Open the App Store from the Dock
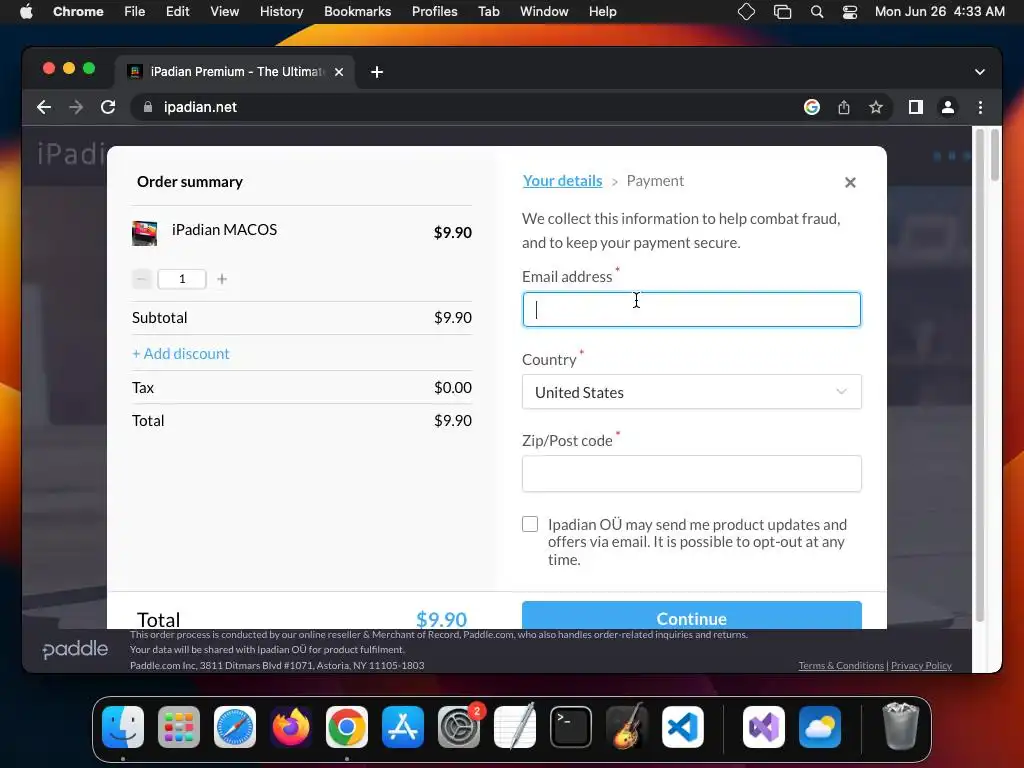The height and width of the screenshot is (768, 1024). pyautogui.click(x=403, y=727)
